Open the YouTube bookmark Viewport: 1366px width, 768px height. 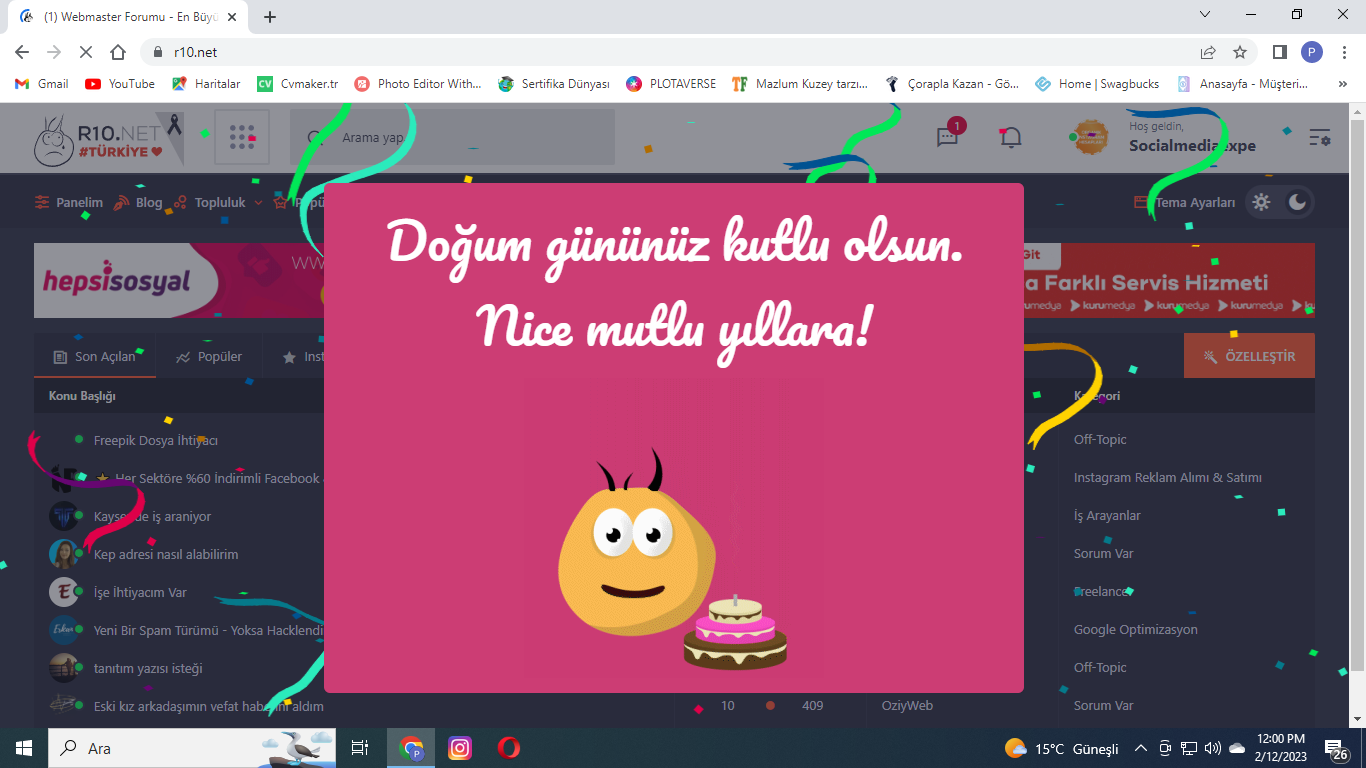pyautogui.click(x=120, y=84)
